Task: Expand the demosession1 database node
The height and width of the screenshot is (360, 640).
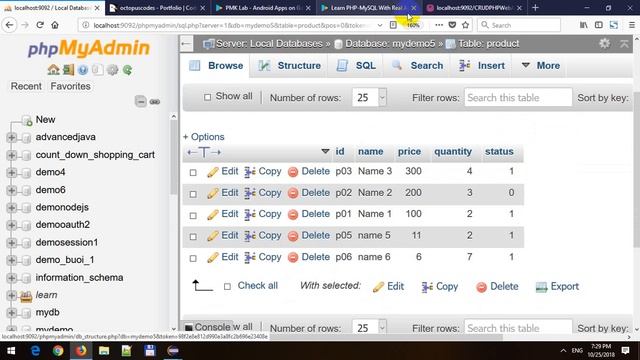Action: click(11, 243)
